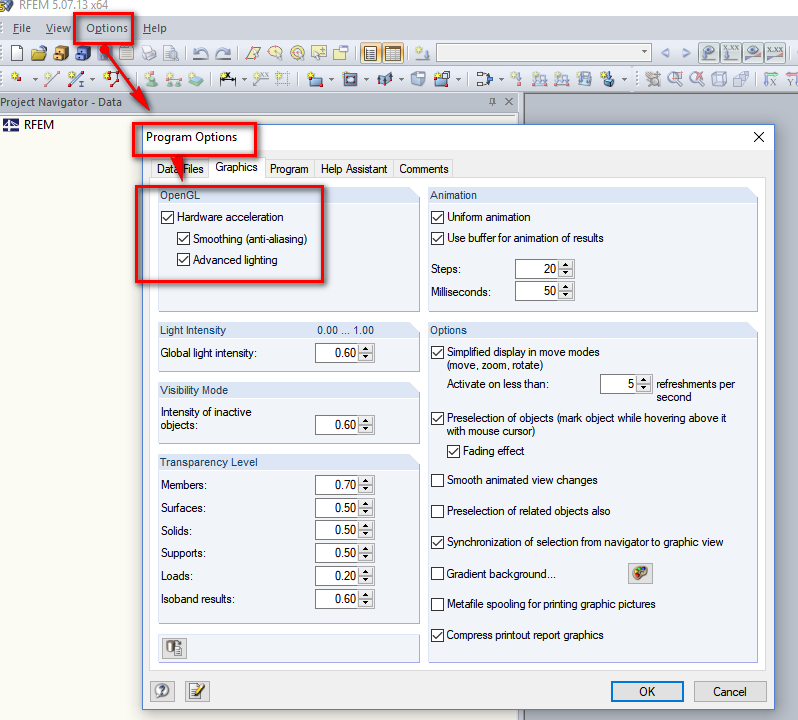Open the dropdown arrow next to New Opening

[x=366, y=79]
